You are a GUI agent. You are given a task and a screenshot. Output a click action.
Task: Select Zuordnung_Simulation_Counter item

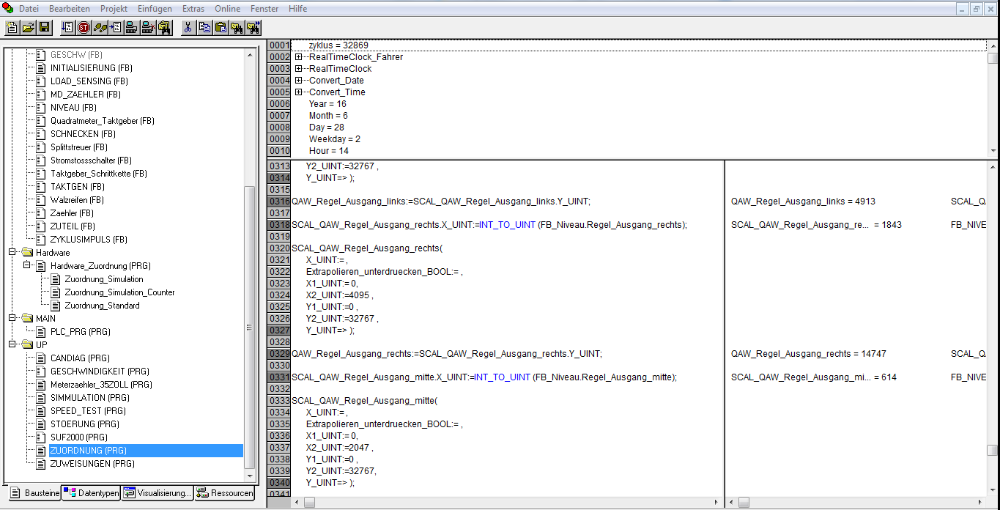pos(119,292)
